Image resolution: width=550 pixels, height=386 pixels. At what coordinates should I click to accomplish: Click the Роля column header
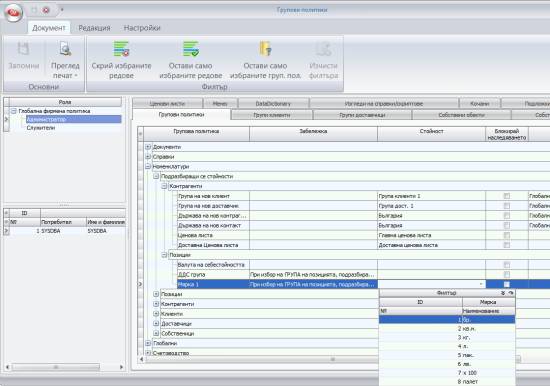pos(65,102)
